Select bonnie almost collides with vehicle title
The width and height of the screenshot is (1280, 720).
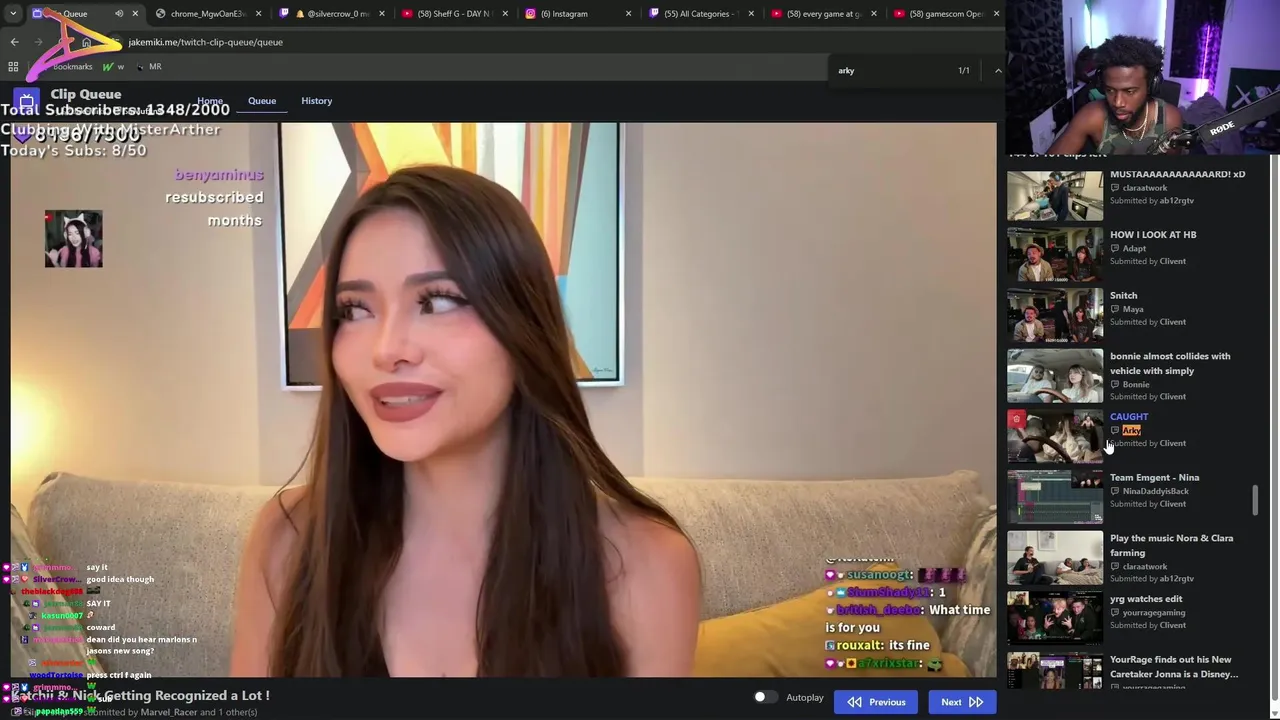point(1170,363)
